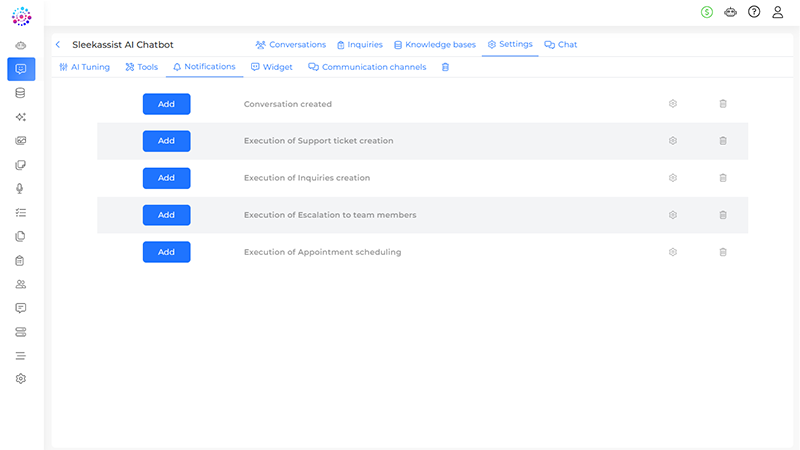Switch to the AI Tuning tab
This screenshot has height=450, width=800.
(x=84, y=67)
